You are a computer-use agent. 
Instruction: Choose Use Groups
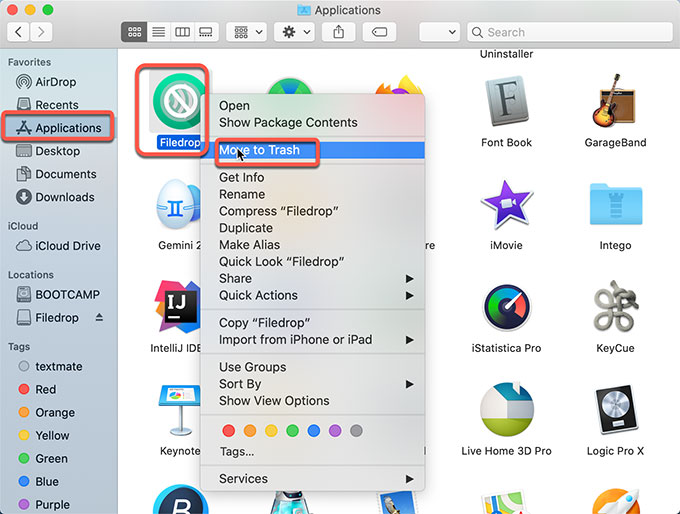pyautogui.click(x=312, y=367)
